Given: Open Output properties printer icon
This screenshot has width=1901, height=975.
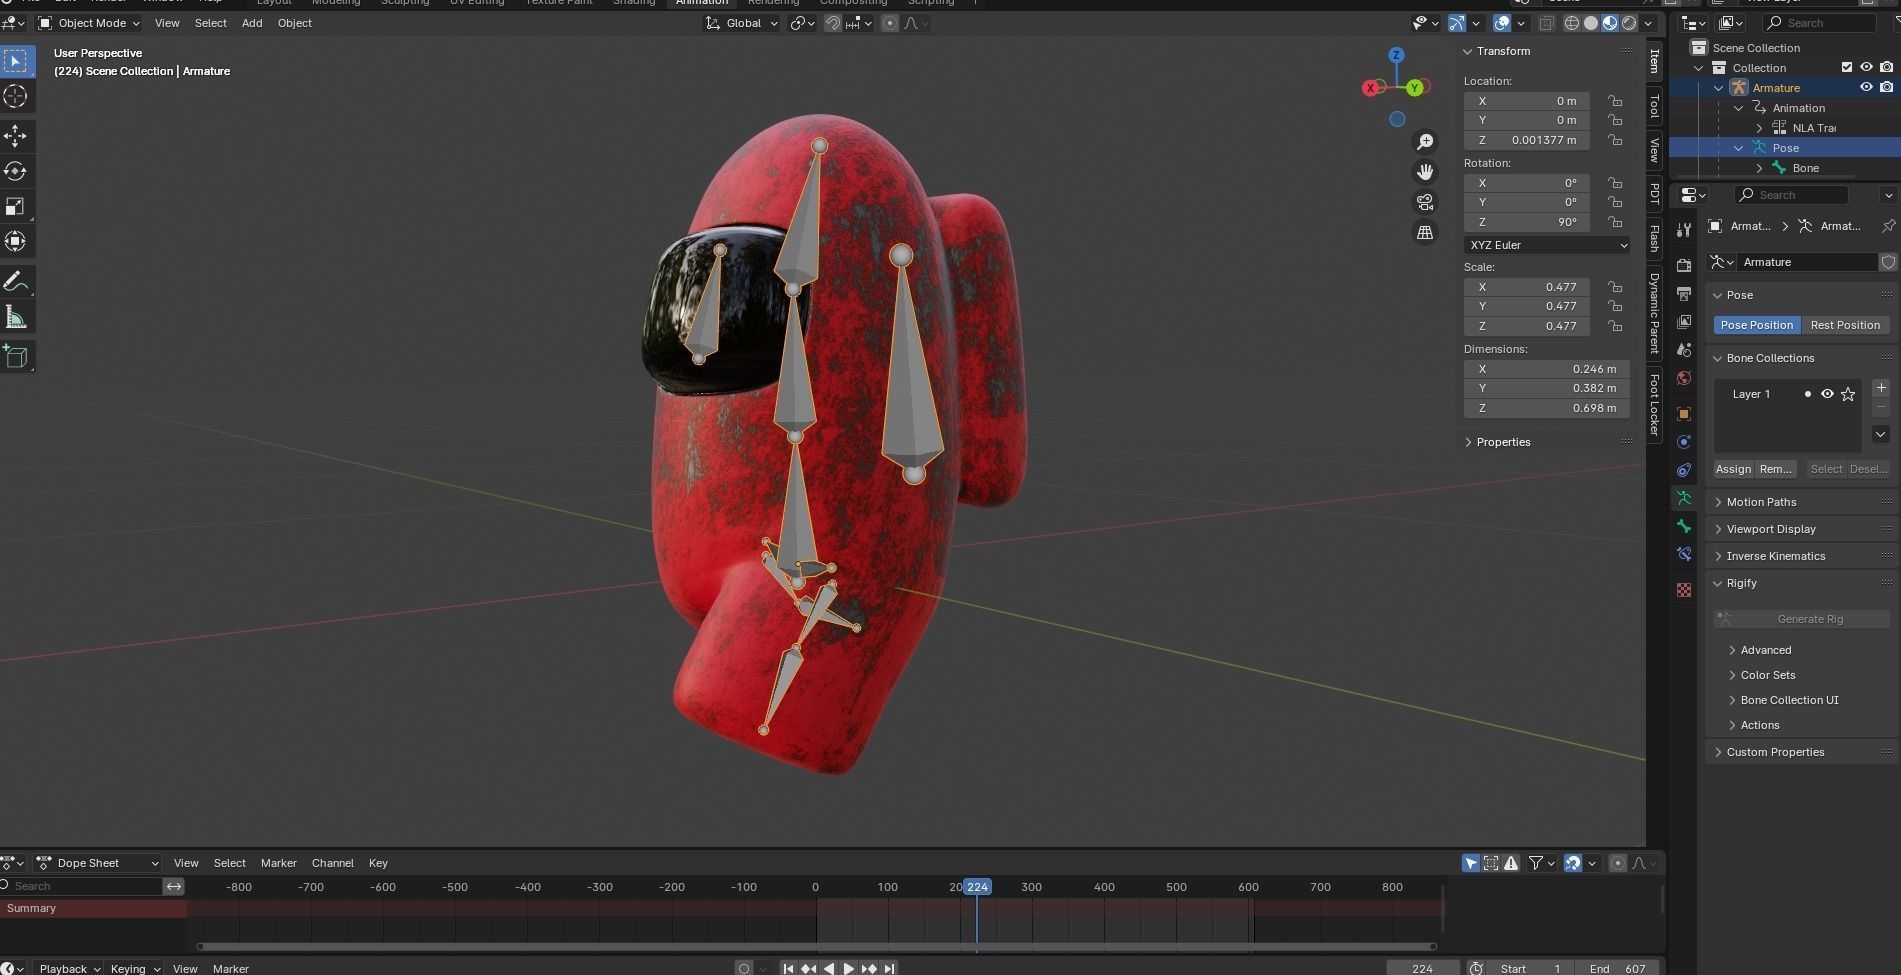Looking at the screenshot, I should [1684, 293].
